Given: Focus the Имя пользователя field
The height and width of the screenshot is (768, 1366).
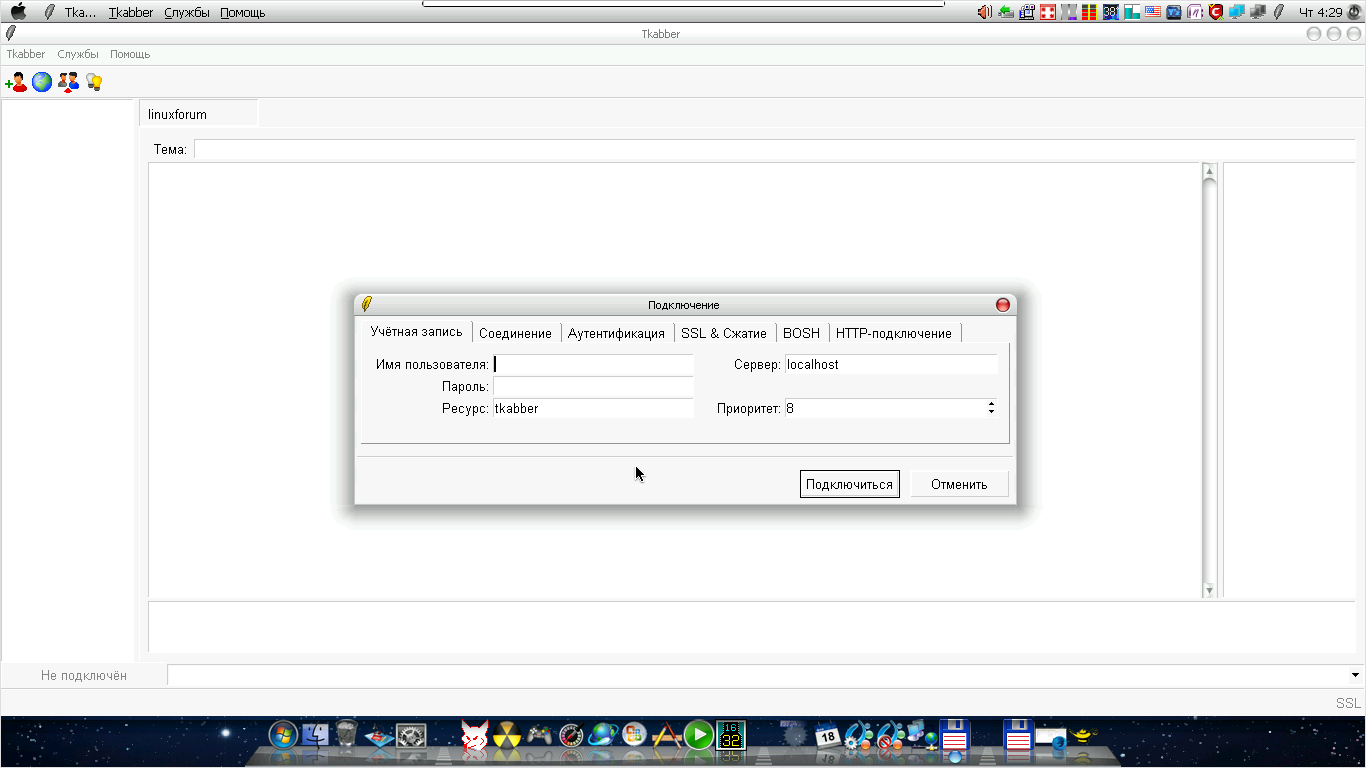Looking at the screenshot, I should pyautogui.click(x=593, y=364).
